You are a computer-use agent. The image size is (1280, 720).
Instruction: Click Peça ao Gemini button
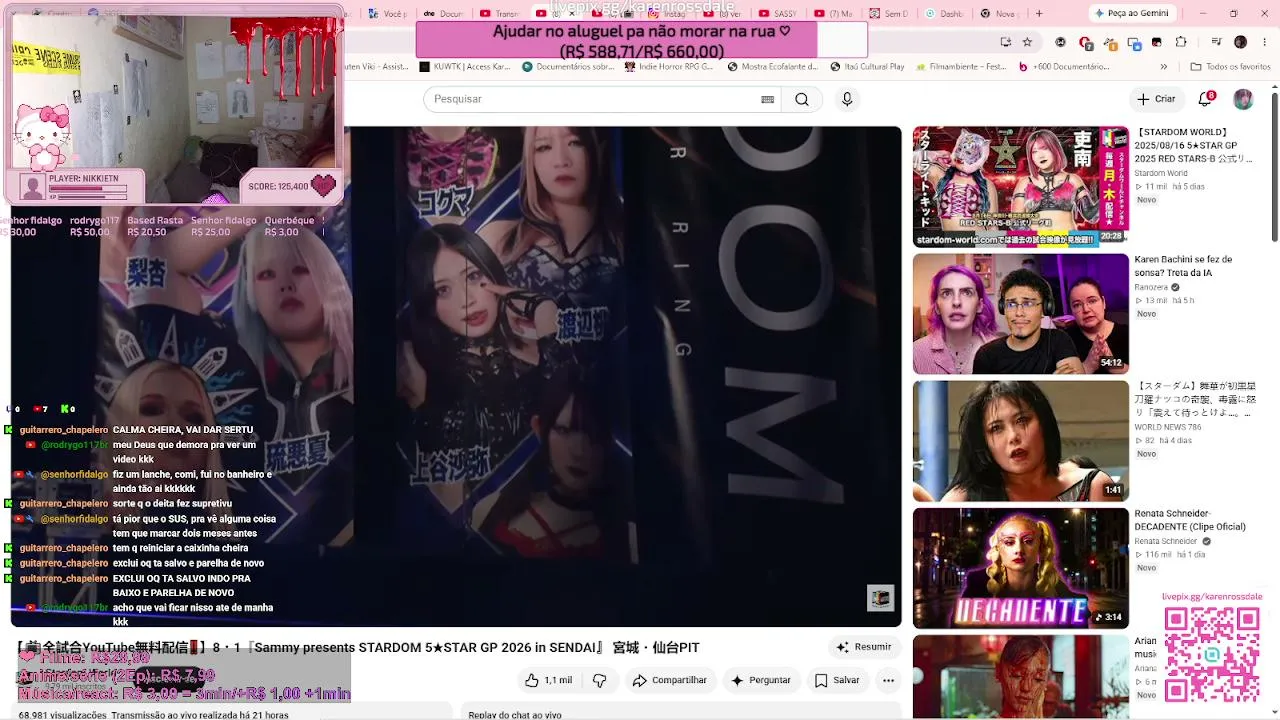coord(1132,13)
